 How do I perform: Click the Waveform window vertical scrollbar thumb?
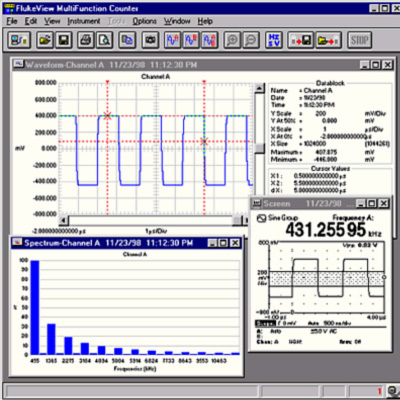(x=259, y=149)
